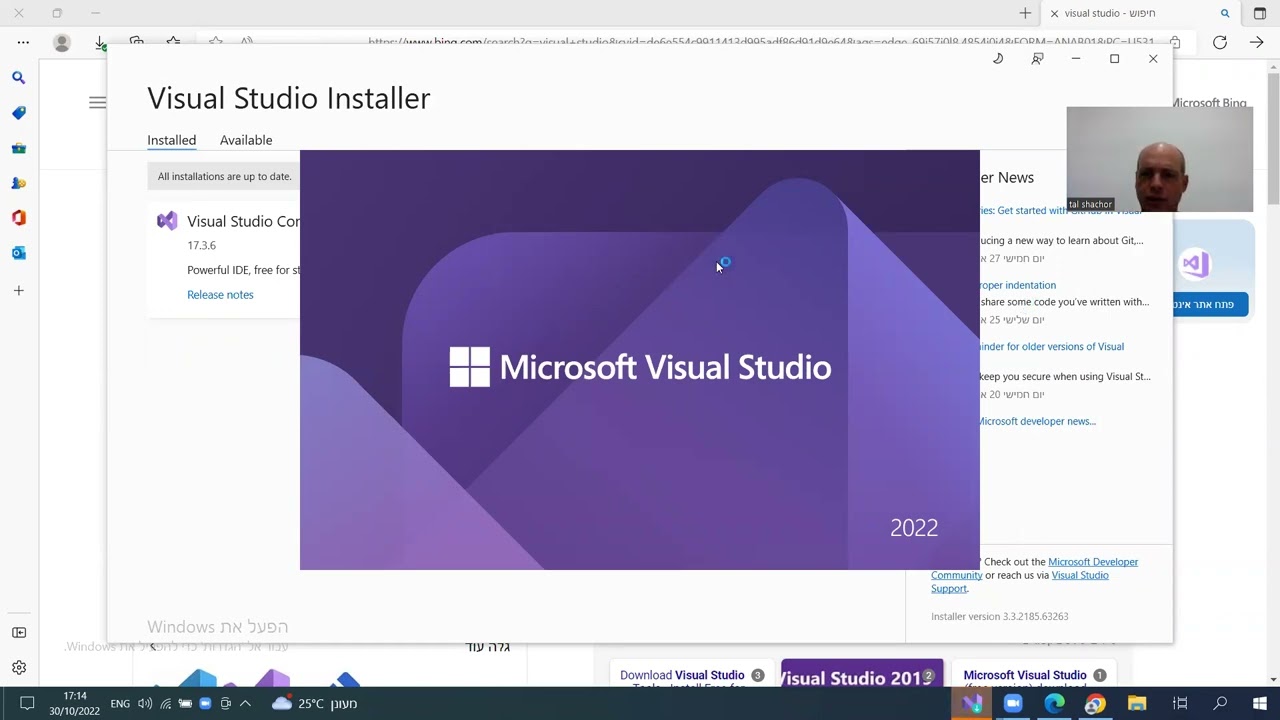Open the Games icon in Edge sidebar

pos(19,183)
